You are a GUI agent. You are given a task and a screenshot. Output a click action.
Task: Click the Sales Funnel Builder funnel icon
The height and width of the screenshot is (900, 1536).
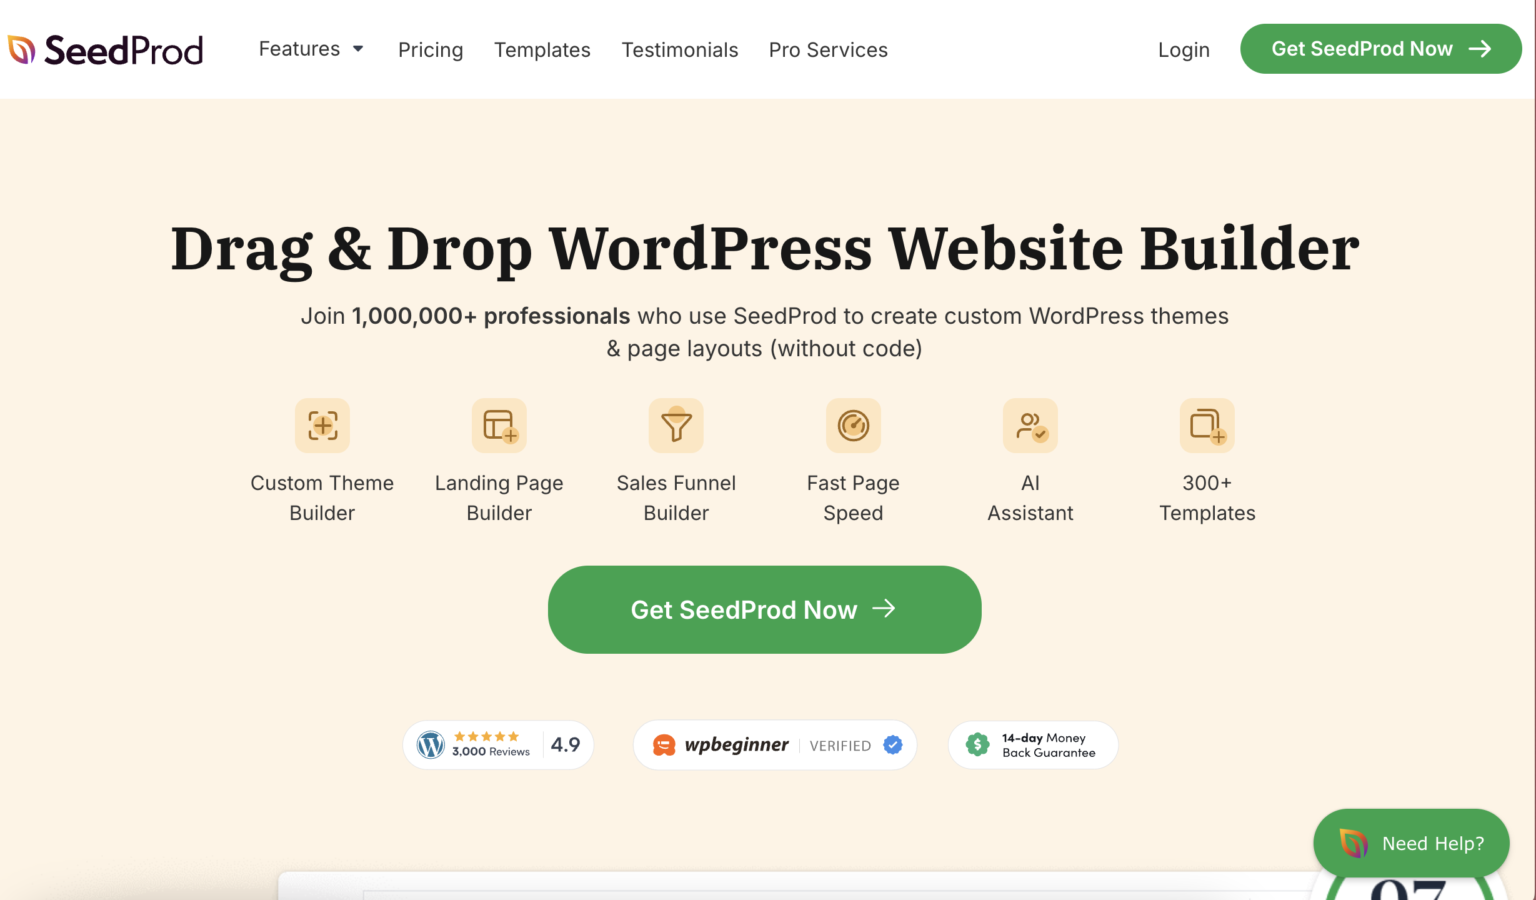point(676,426)
